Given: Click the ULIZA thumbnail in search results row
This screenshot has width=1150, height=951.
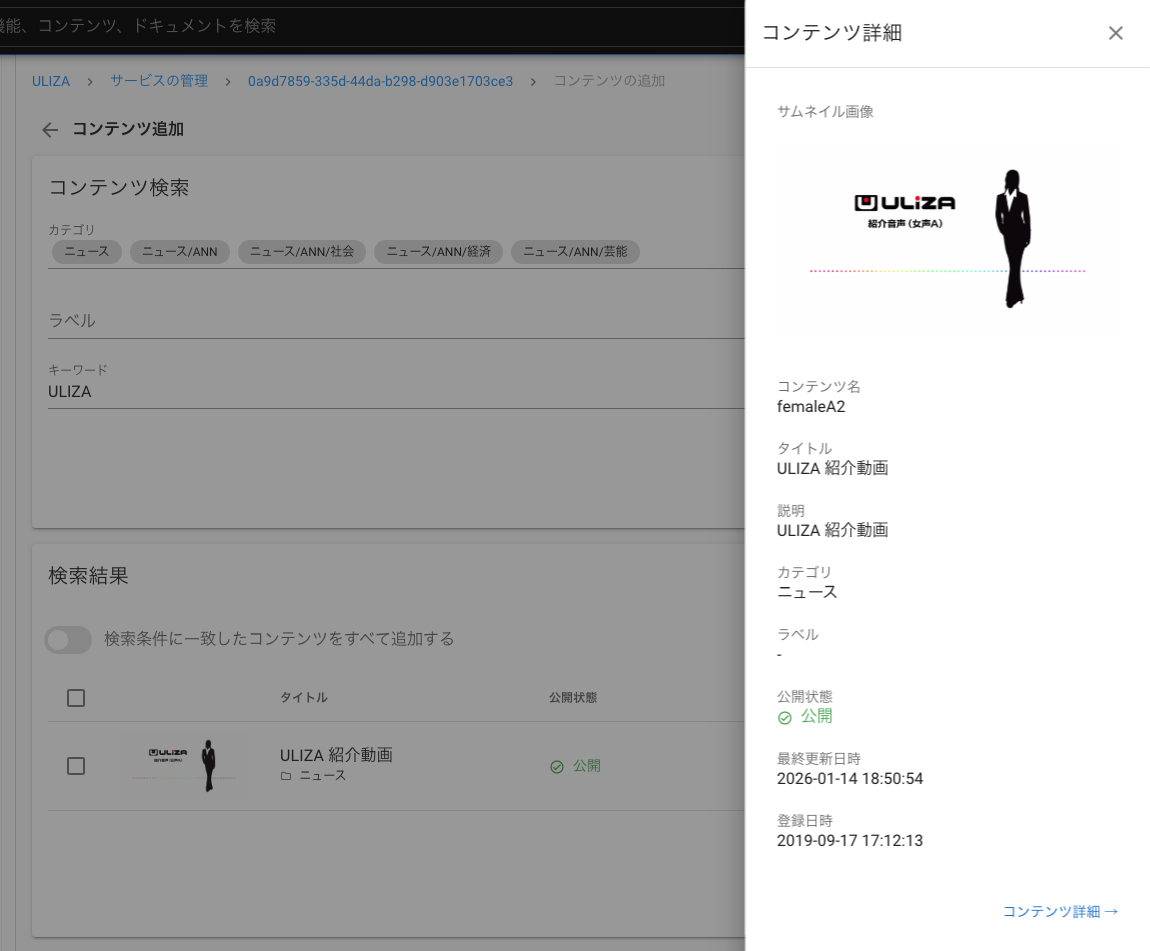Looking at the screenshot, I should 184,766.
